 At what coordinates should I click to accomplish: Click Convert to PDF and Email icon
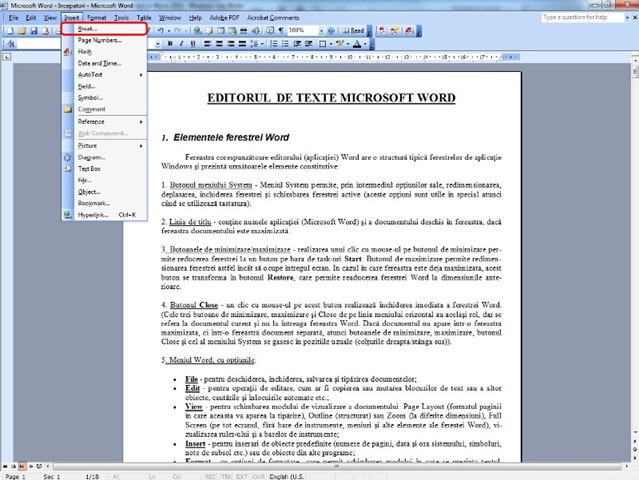[x=395, y=31]
